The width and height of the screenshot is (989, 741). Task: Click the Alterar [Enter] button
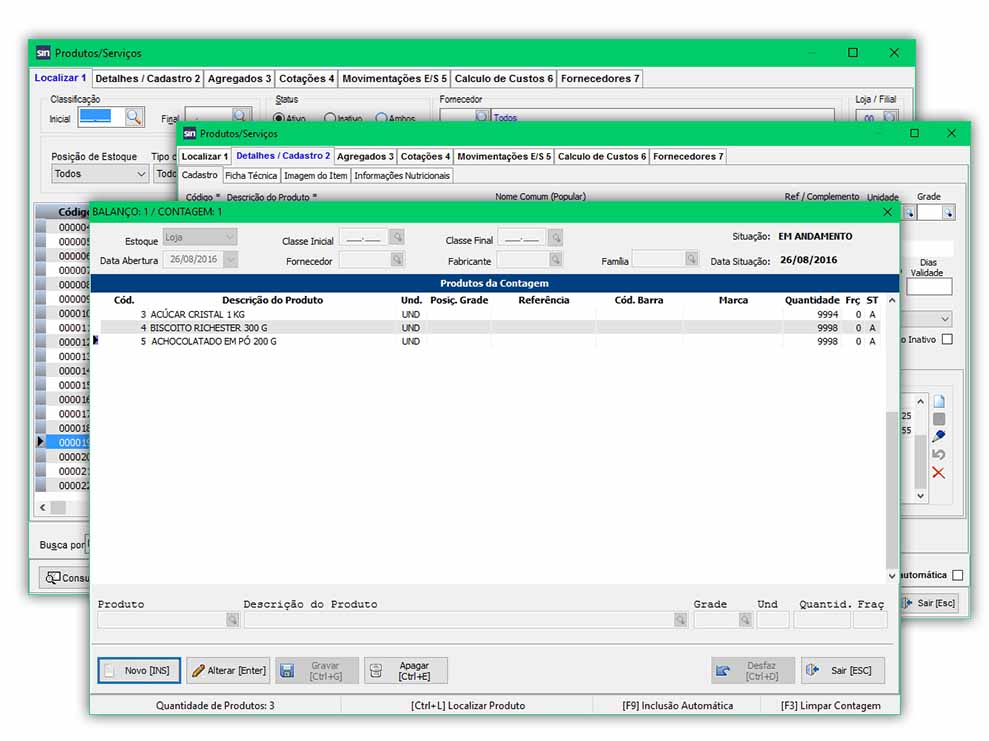228,670
